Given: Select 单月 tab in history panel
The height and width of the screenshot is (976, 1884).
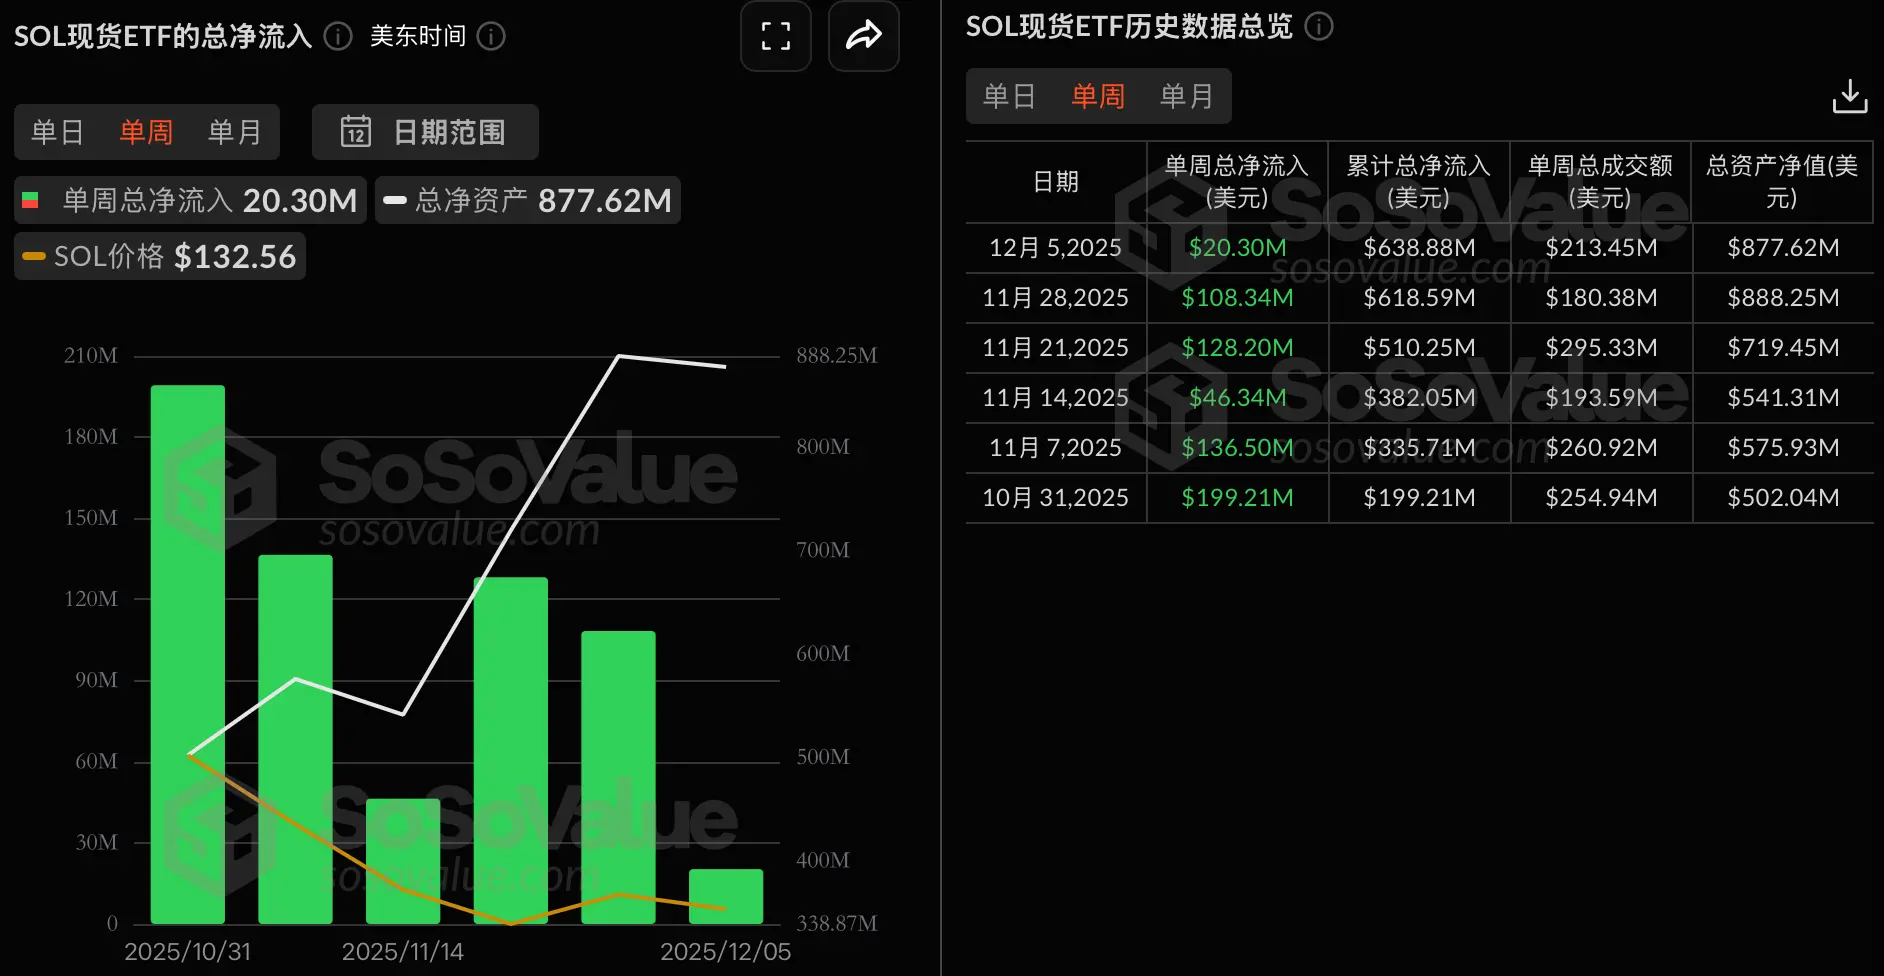Looking at the screenshot, I should click(x=1186, y=96).
